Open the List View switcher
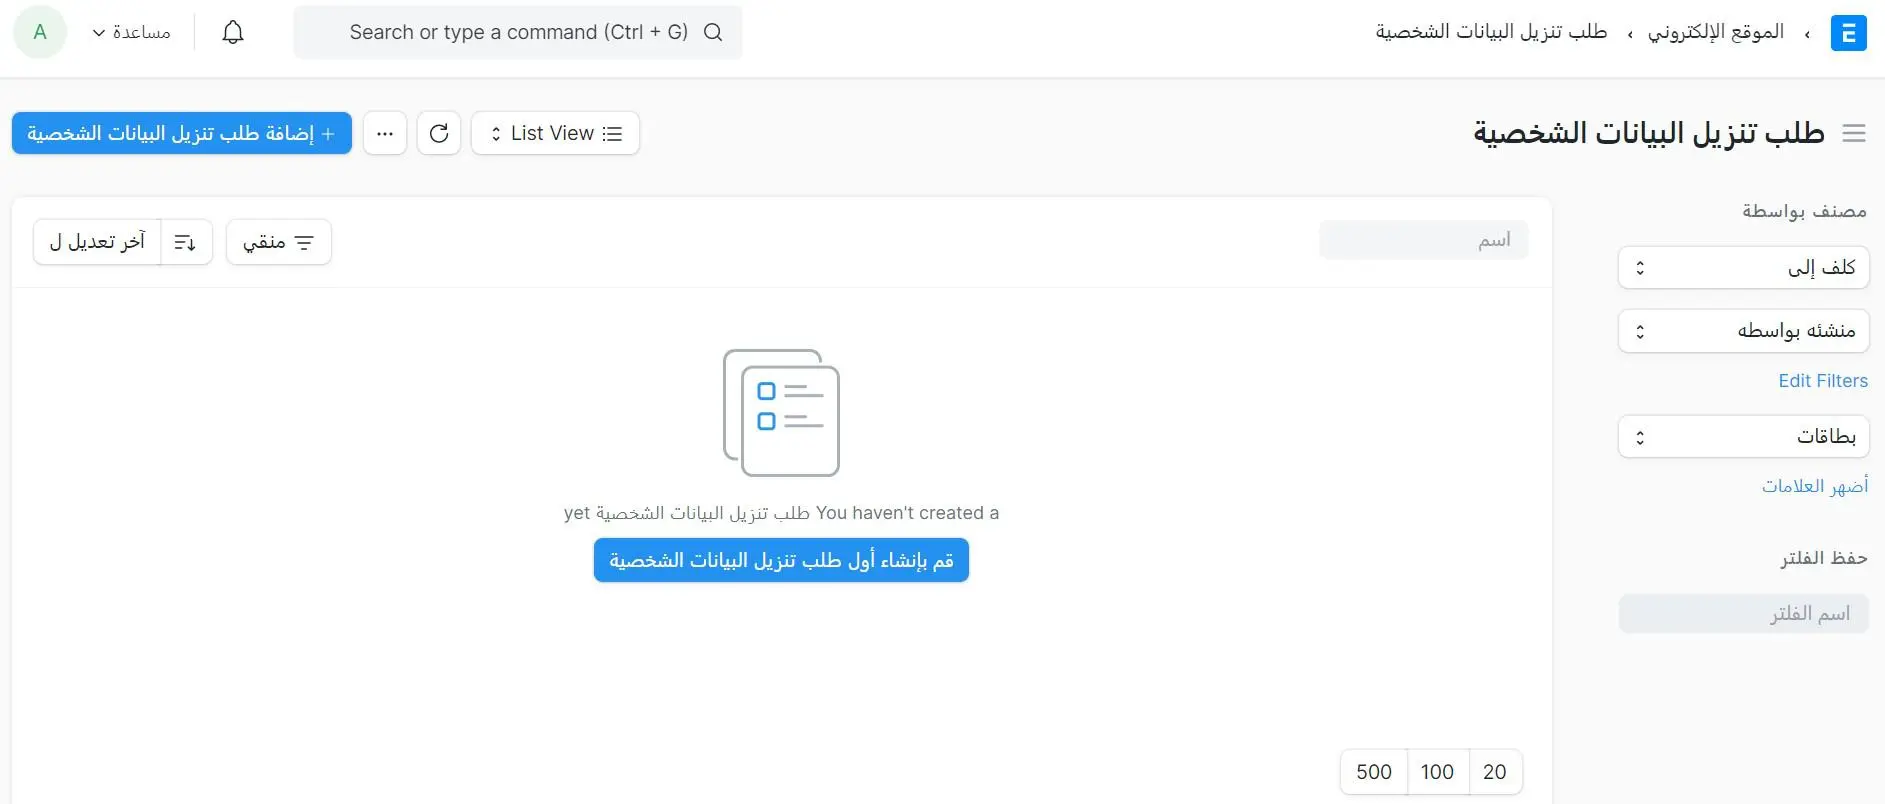The image size is (1885, 804). [555, 133]
